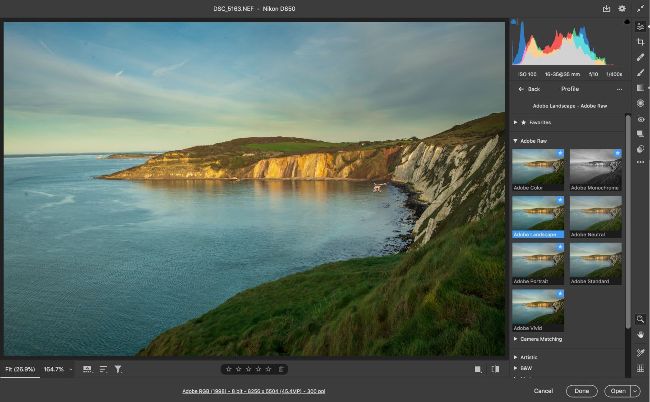This screenshot has width=650, height=402.
Task: Click the Cancel button
Action: tap(543, 391)
